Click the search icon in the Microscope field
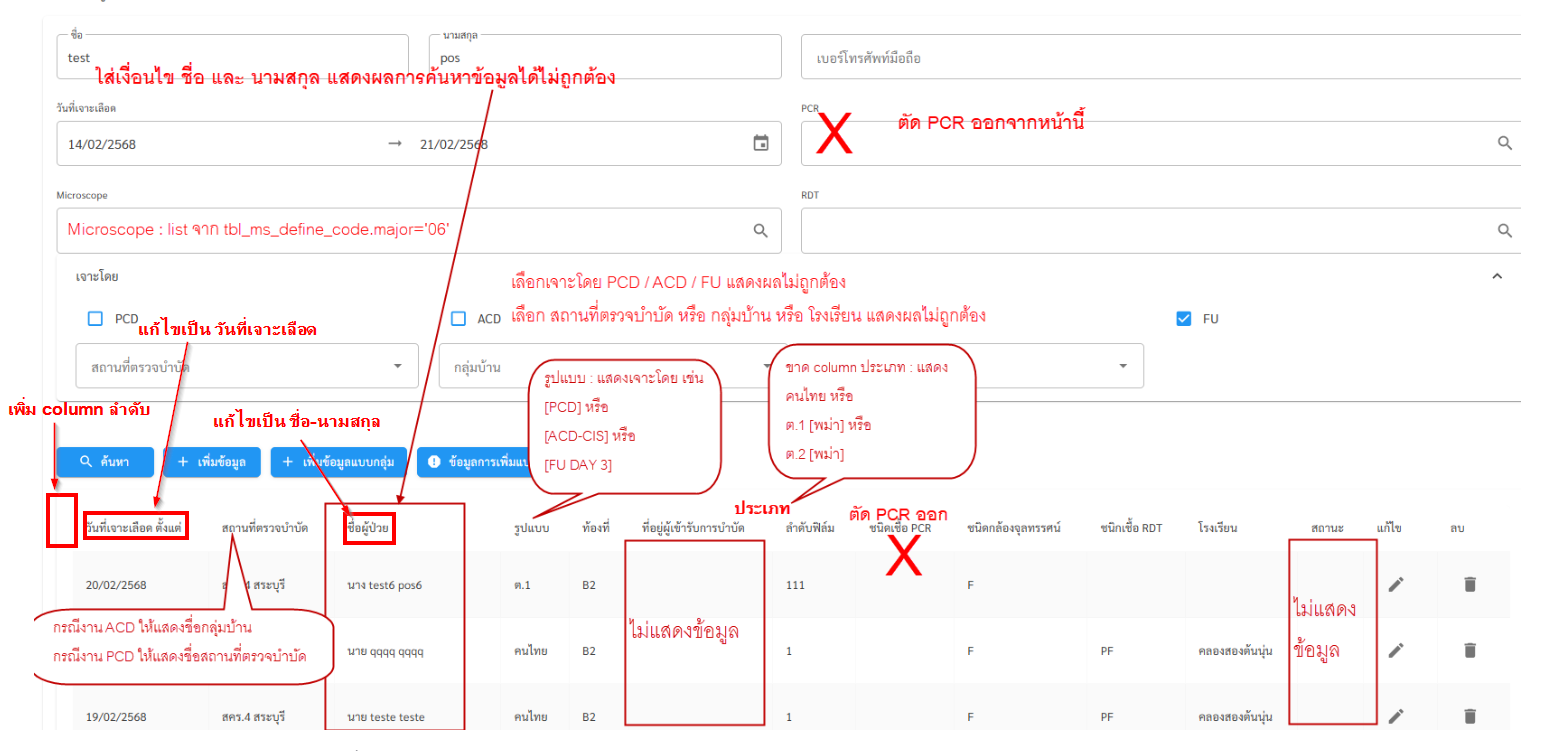Viewport: 1546px width, 751px height. (x=760, y=230)
